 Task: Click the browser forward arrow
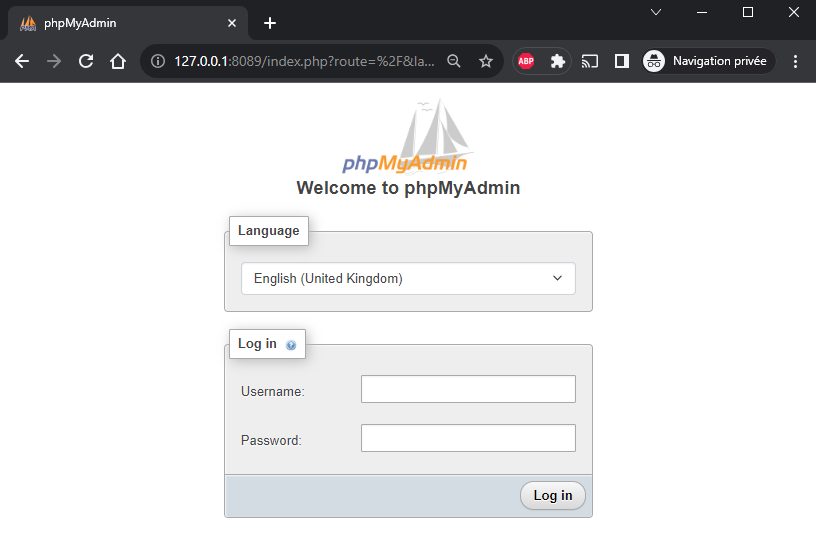(54, 61)
